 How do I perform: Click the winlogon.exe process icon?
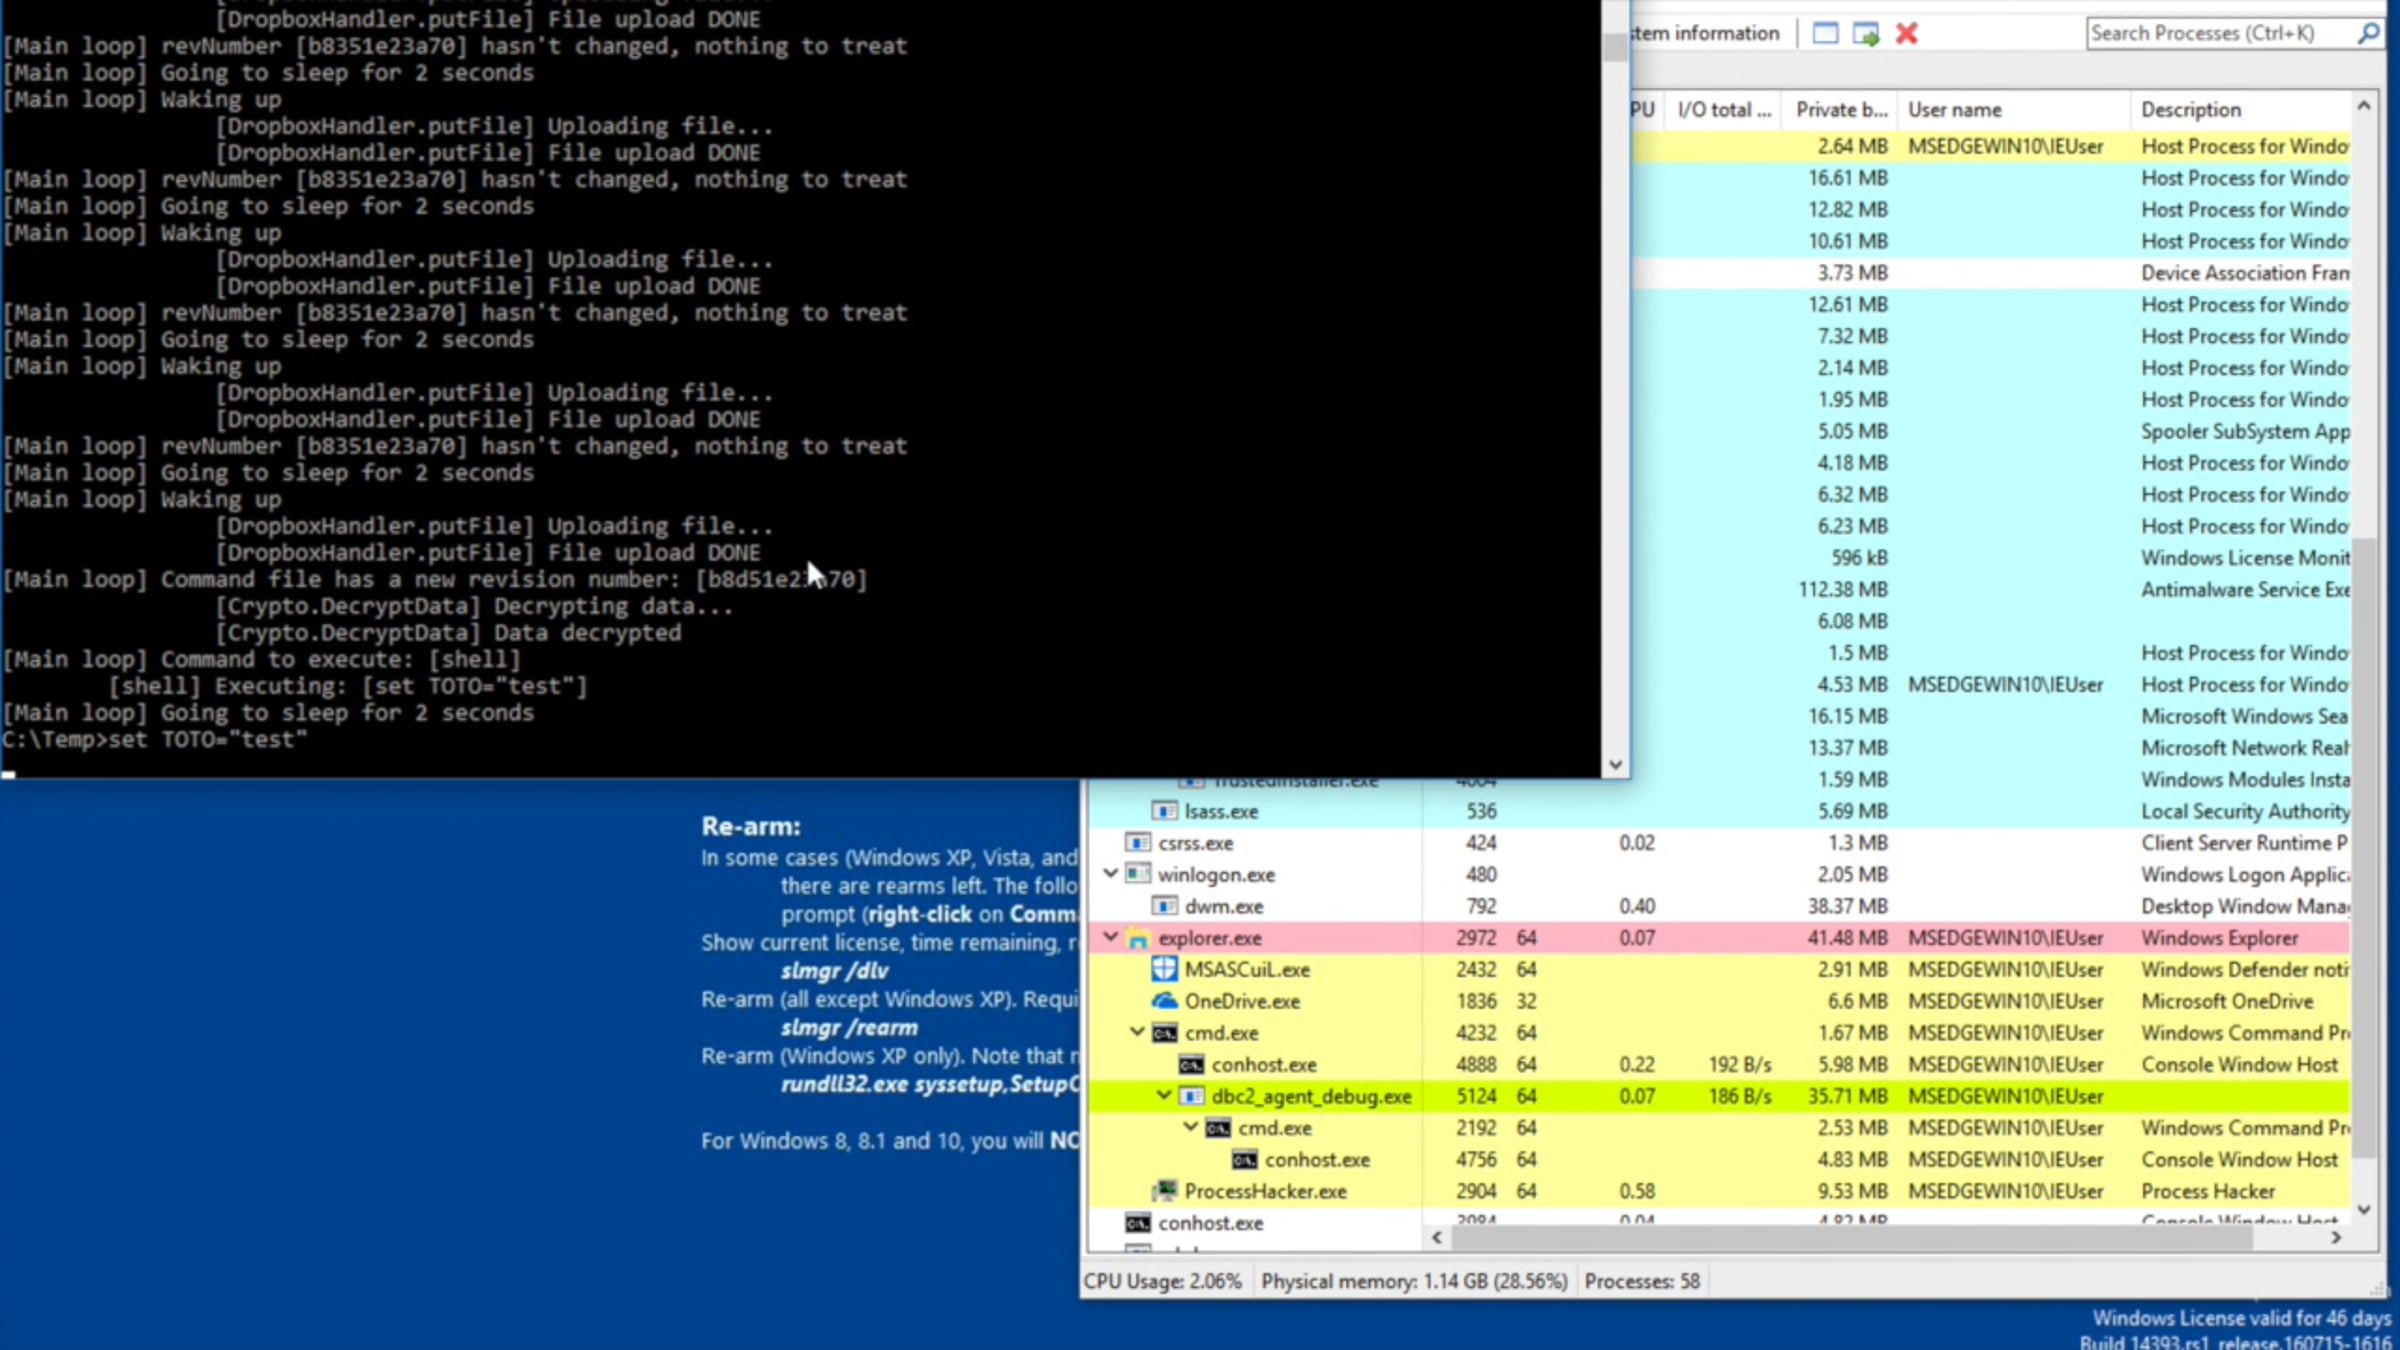point(1138,874)
